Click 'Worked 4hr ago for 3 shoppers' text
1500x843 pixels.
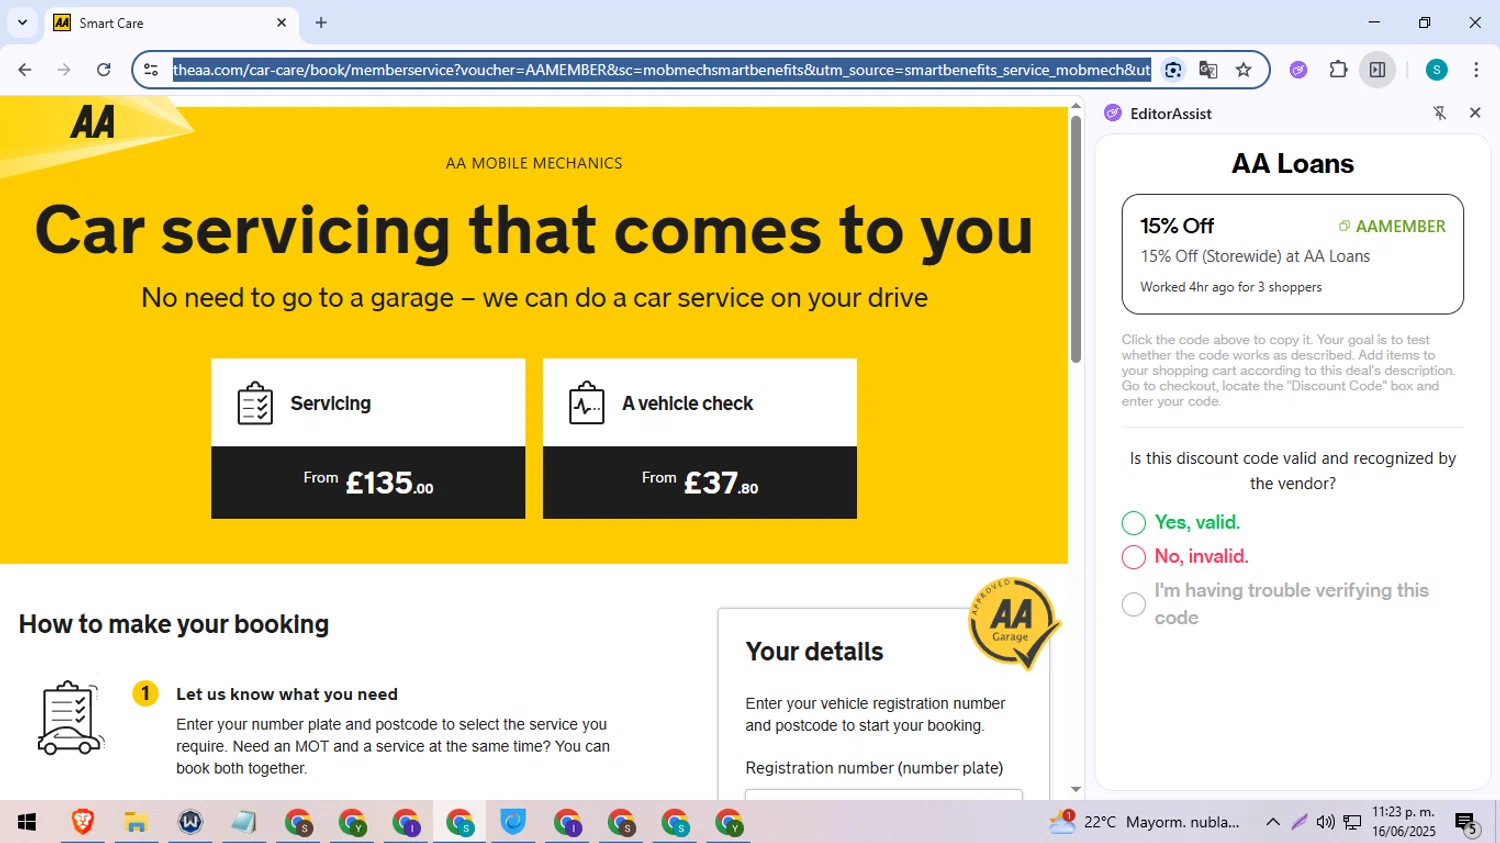[x=1231, y=287]
